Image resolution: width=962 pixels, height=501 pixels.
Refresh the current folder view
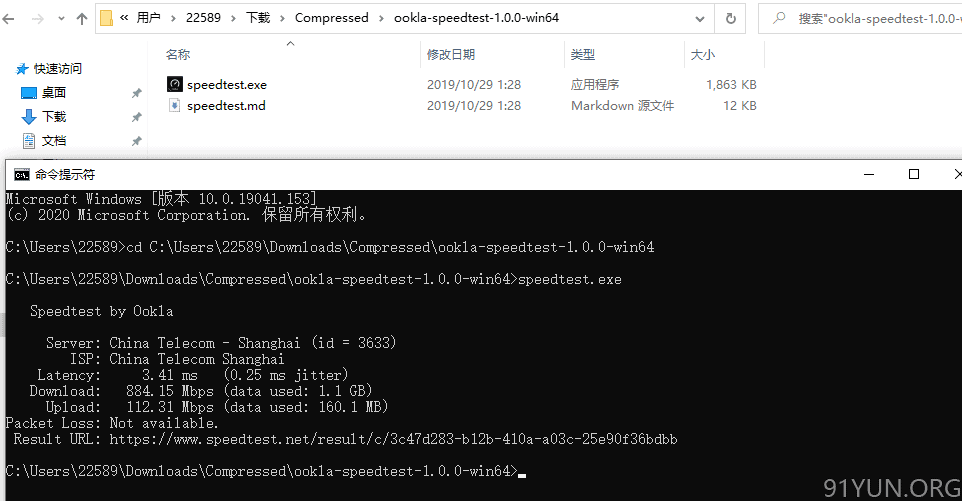(730, 18)
